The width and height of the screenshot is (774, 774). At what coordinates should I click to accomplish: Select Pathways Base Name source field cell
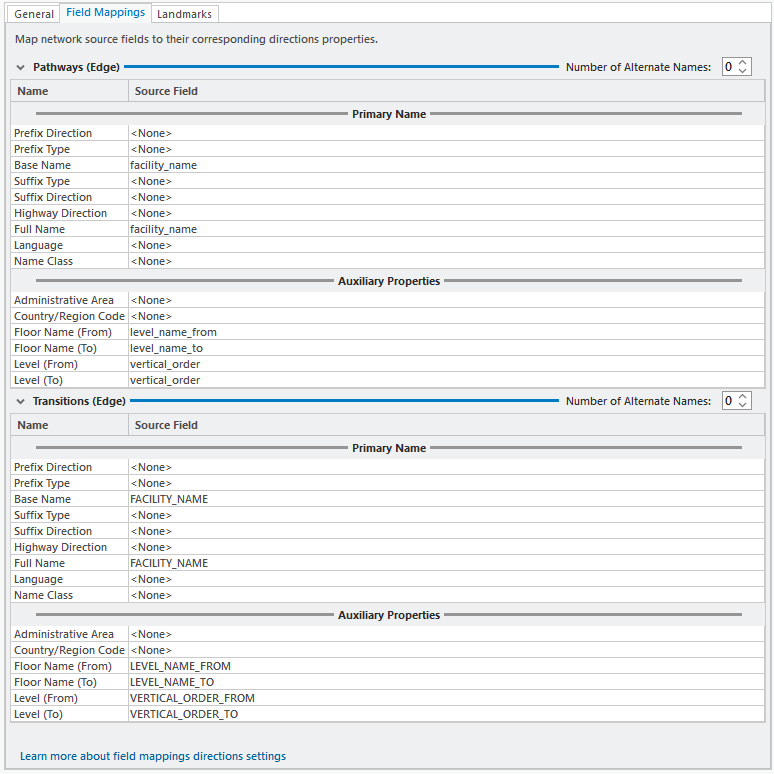pos(445,165)
